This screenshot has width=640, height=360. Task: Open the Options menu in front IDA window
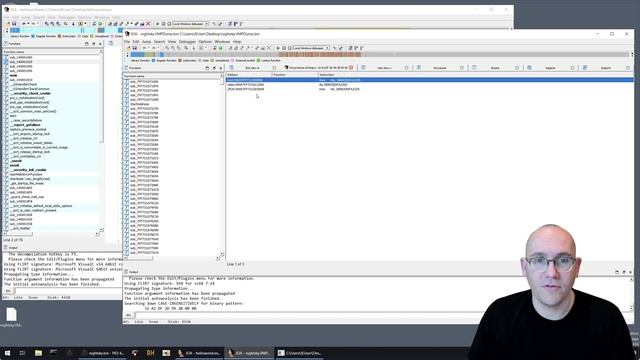[205, 42]
